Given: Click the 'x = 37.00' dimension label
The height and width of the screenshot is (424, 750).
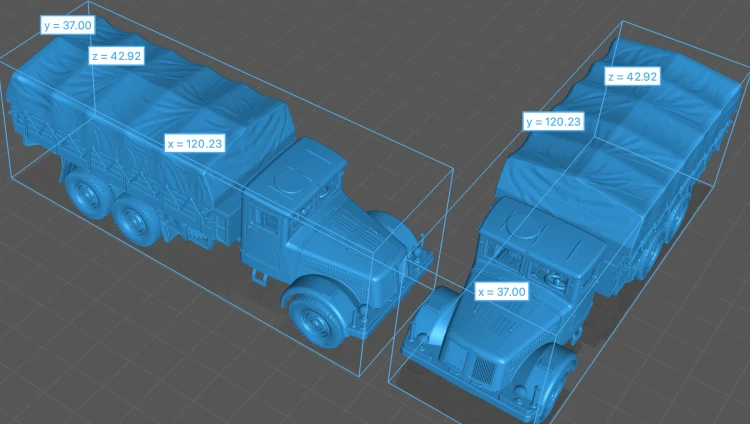Looking at the screenshot, I should pos(502,291).
